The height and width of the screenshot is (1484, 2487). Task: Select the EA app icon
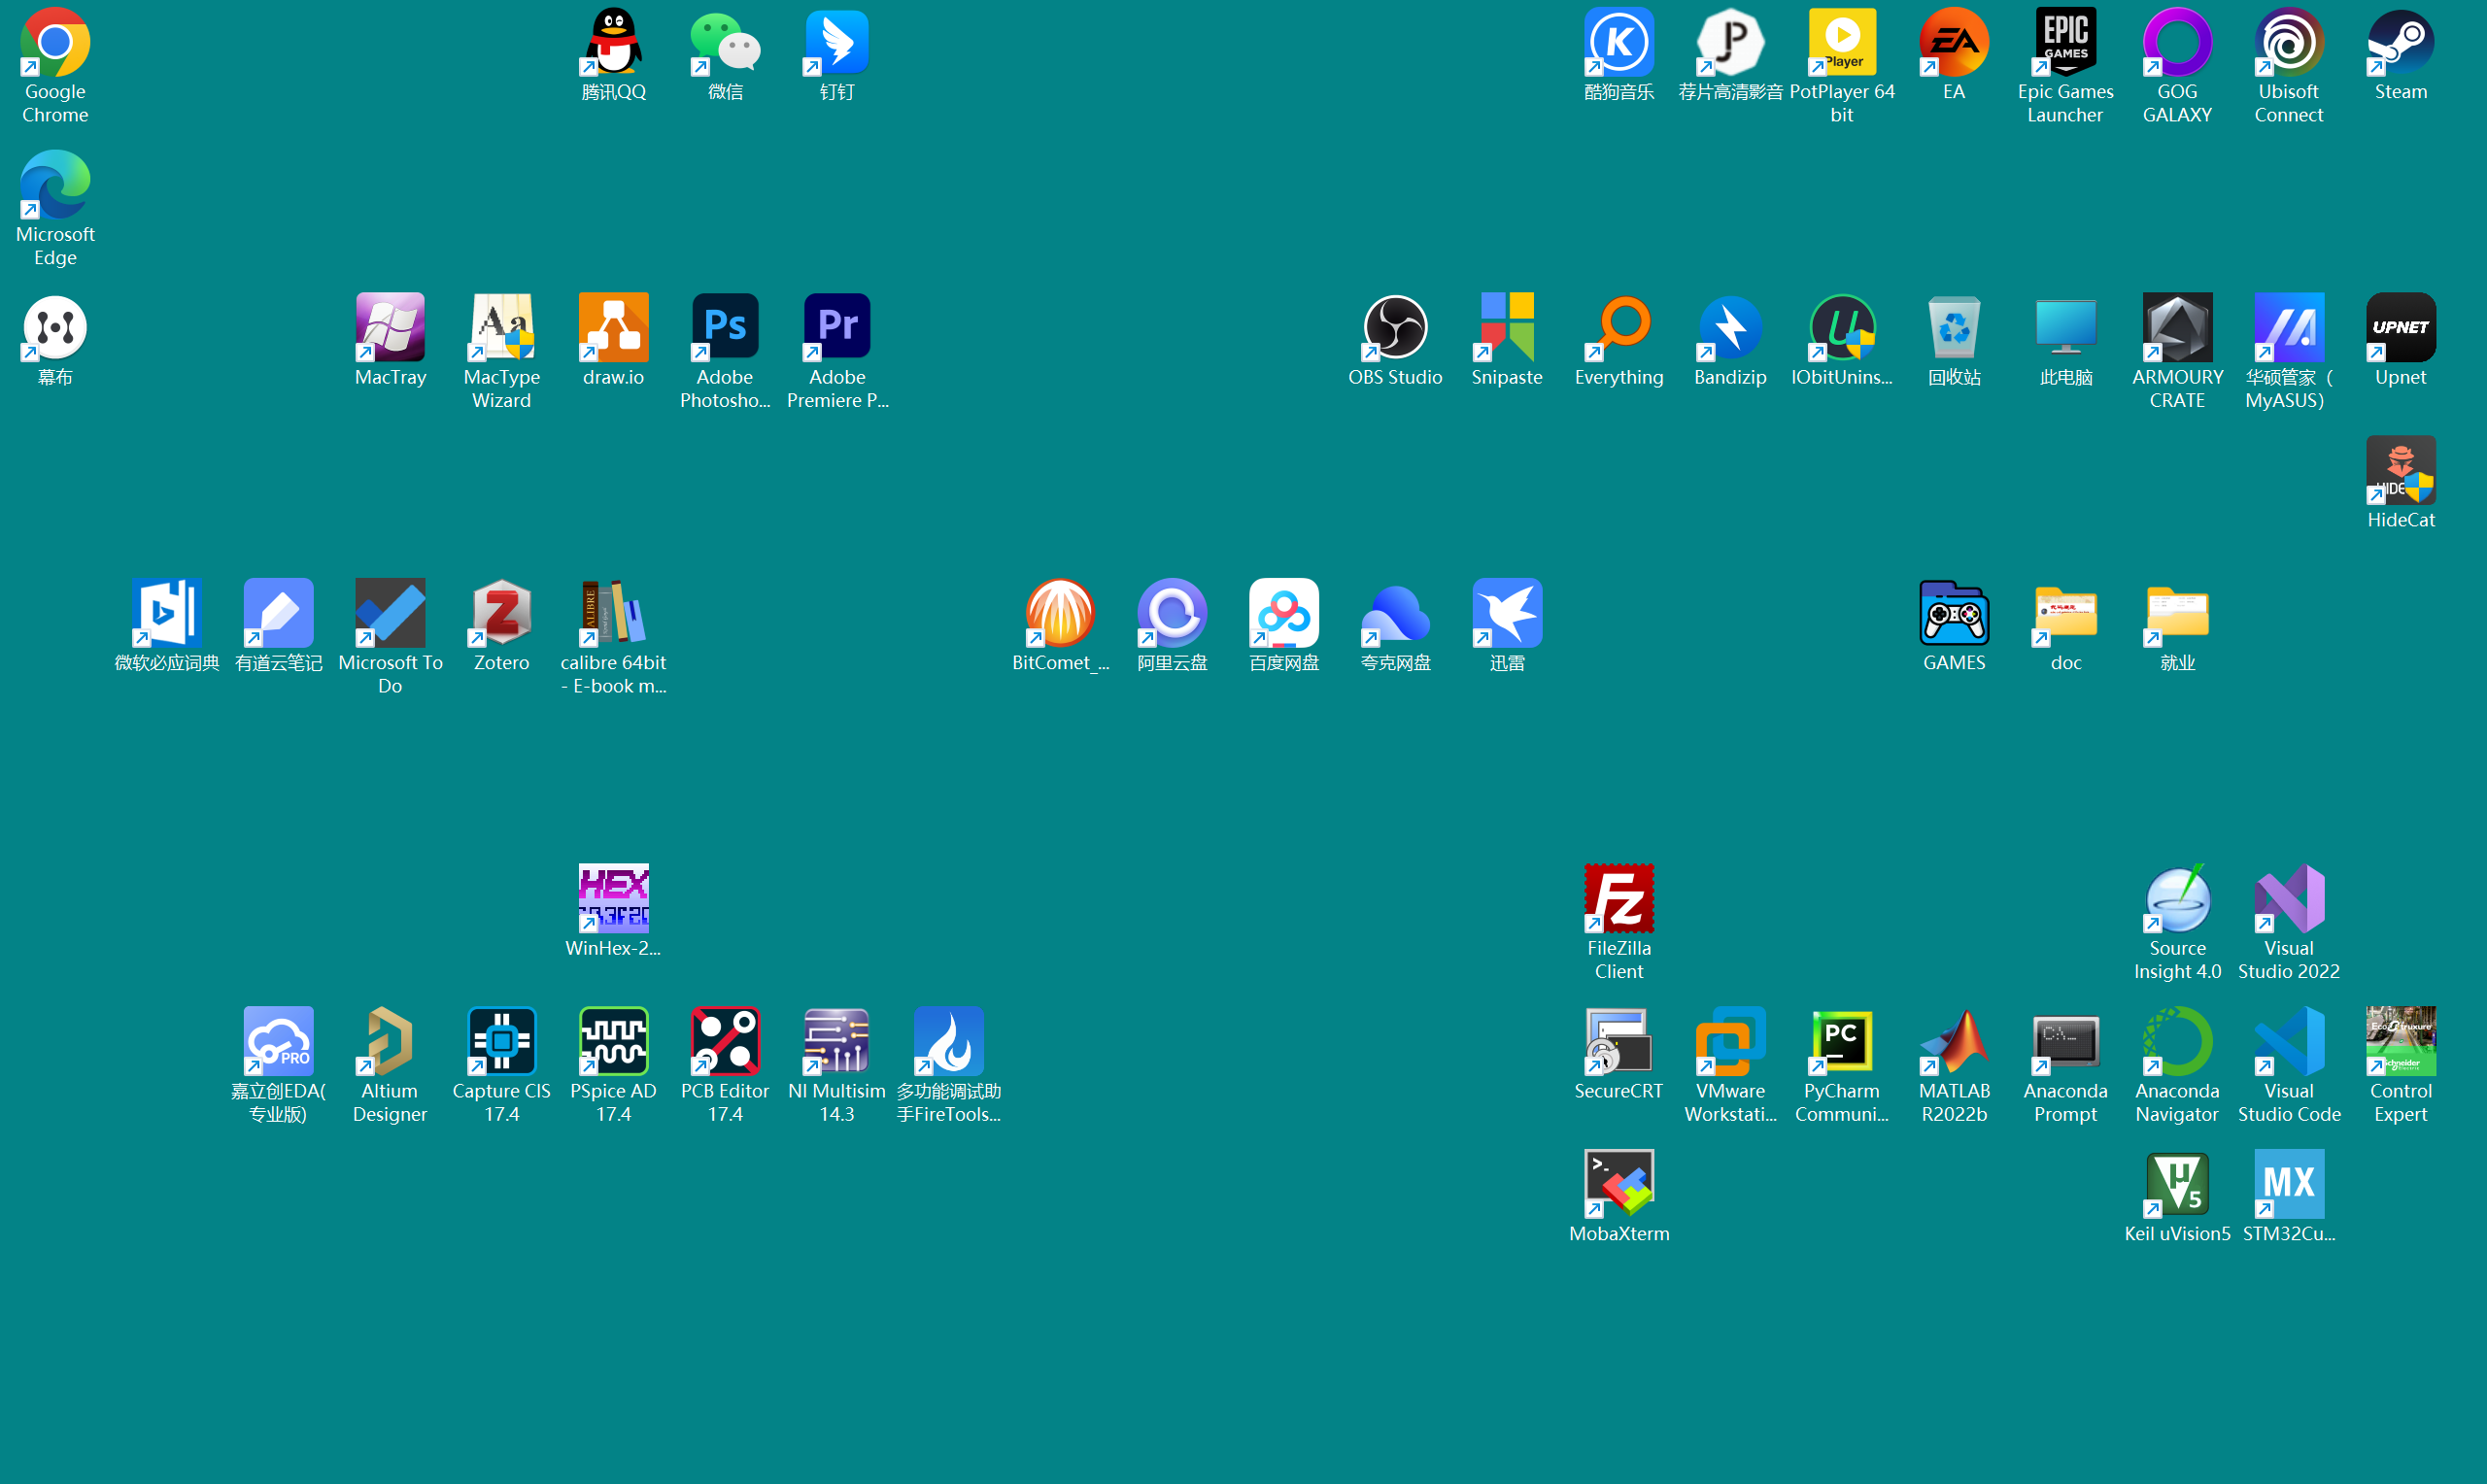(x=1954, y=43)
